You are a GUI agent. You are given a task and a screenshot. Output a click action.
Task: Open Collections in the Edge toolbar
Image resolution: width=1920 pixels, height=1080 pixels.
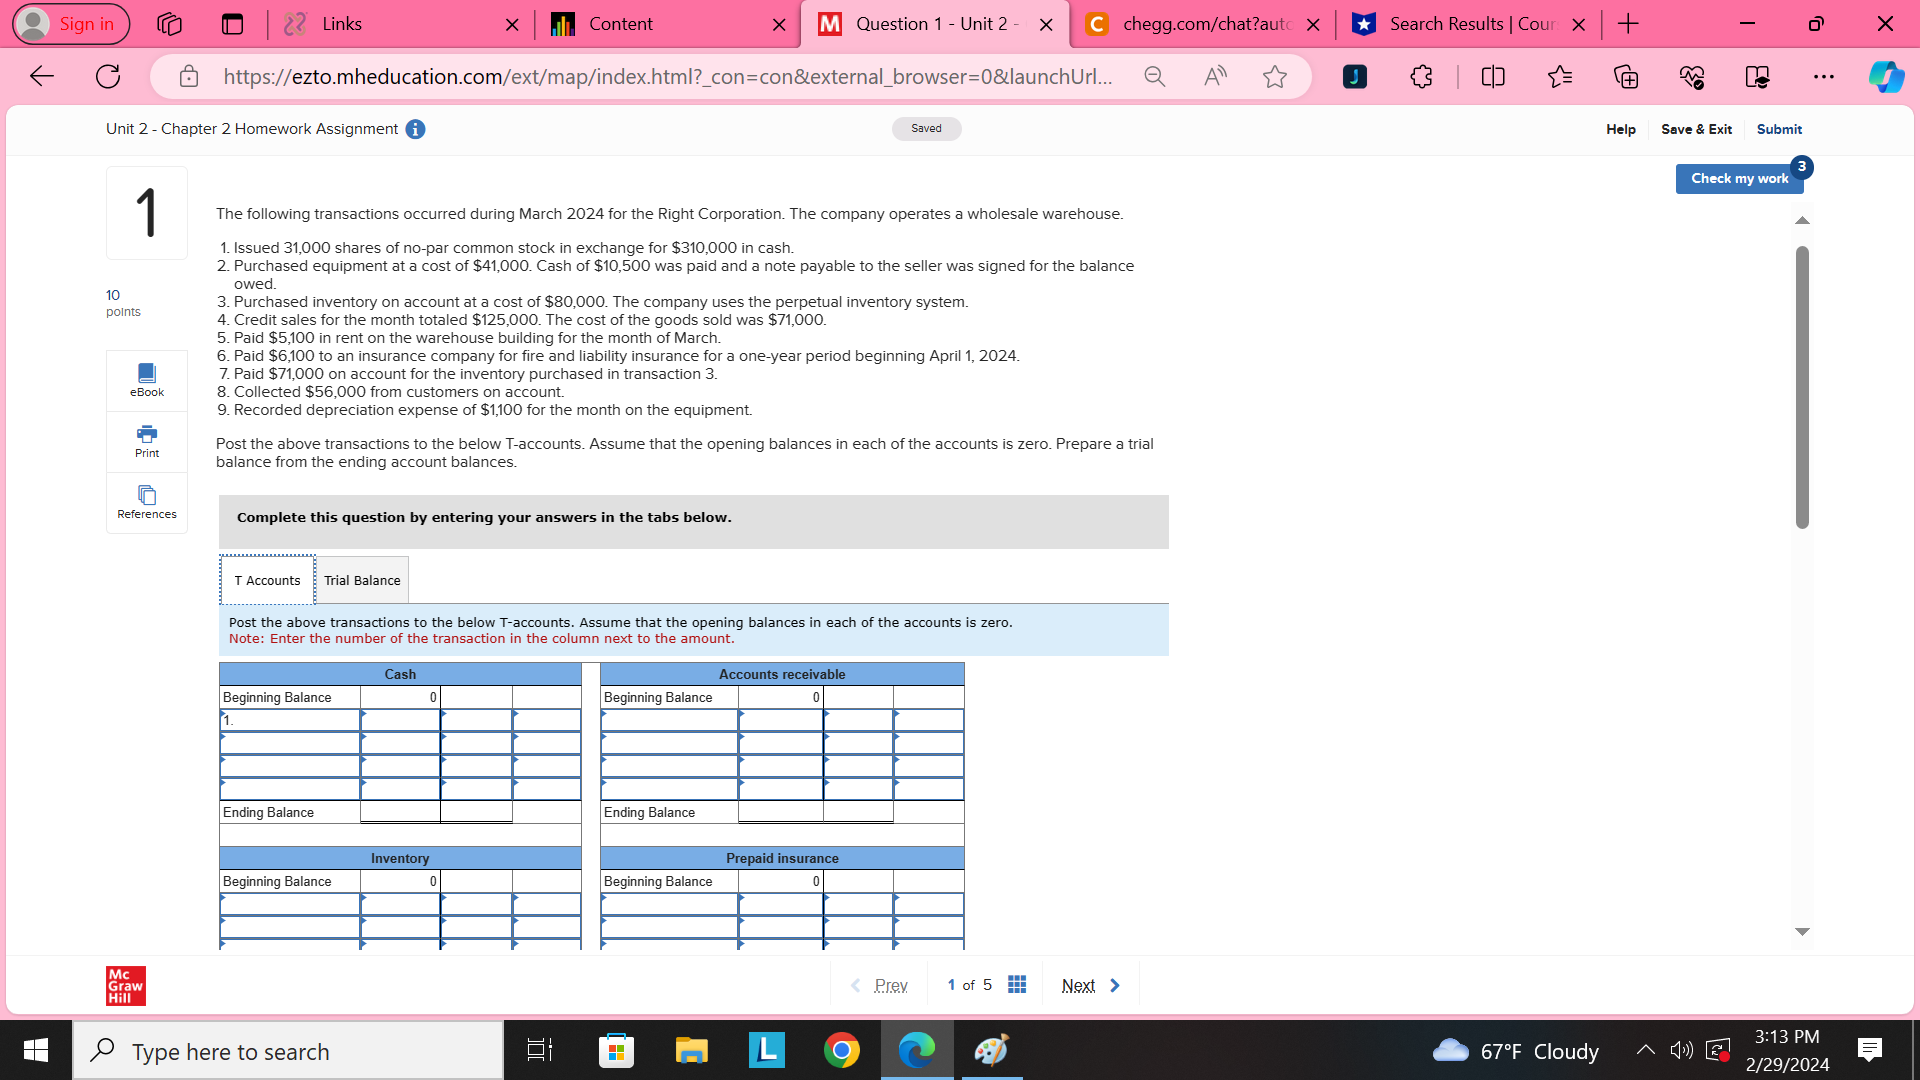1625,76
